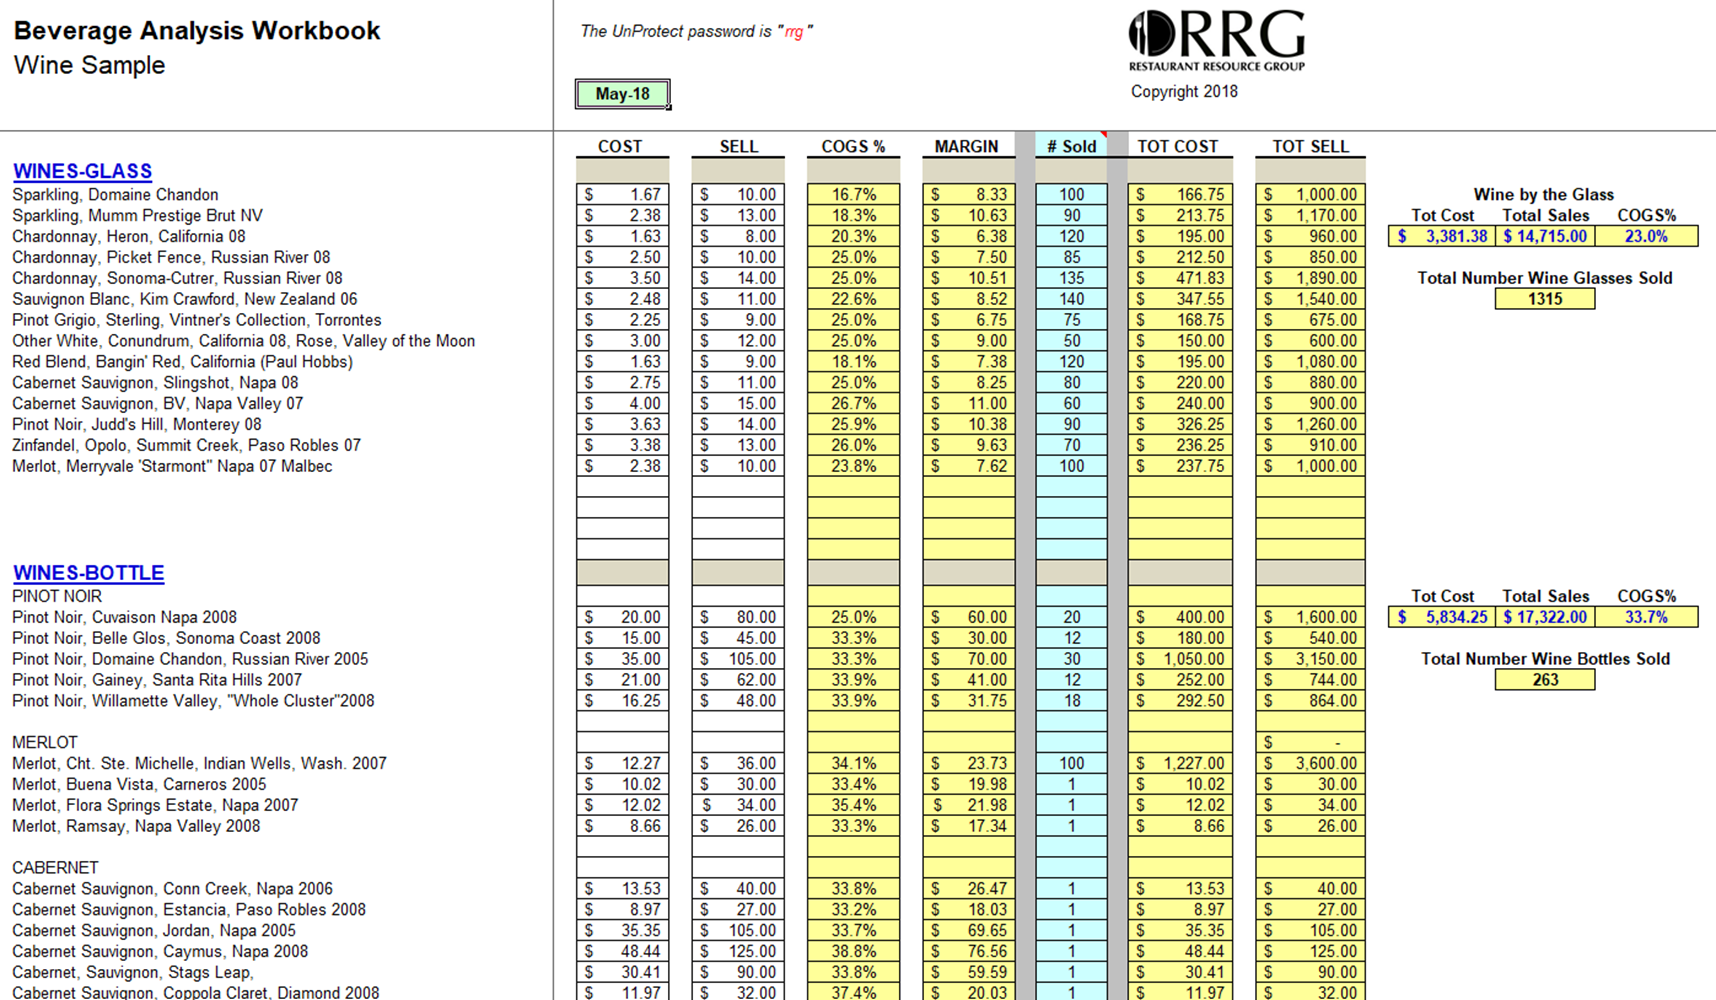The image size is (1716, 1000).
Task: Select the bottle Tot Cost of $5,834.25
Action: 1441,617
